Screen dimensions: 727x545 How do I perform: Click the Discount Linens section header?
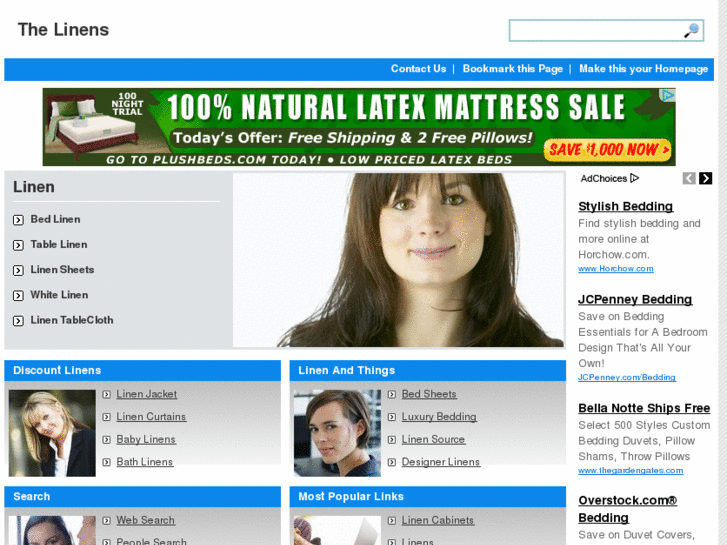(142, 371)
